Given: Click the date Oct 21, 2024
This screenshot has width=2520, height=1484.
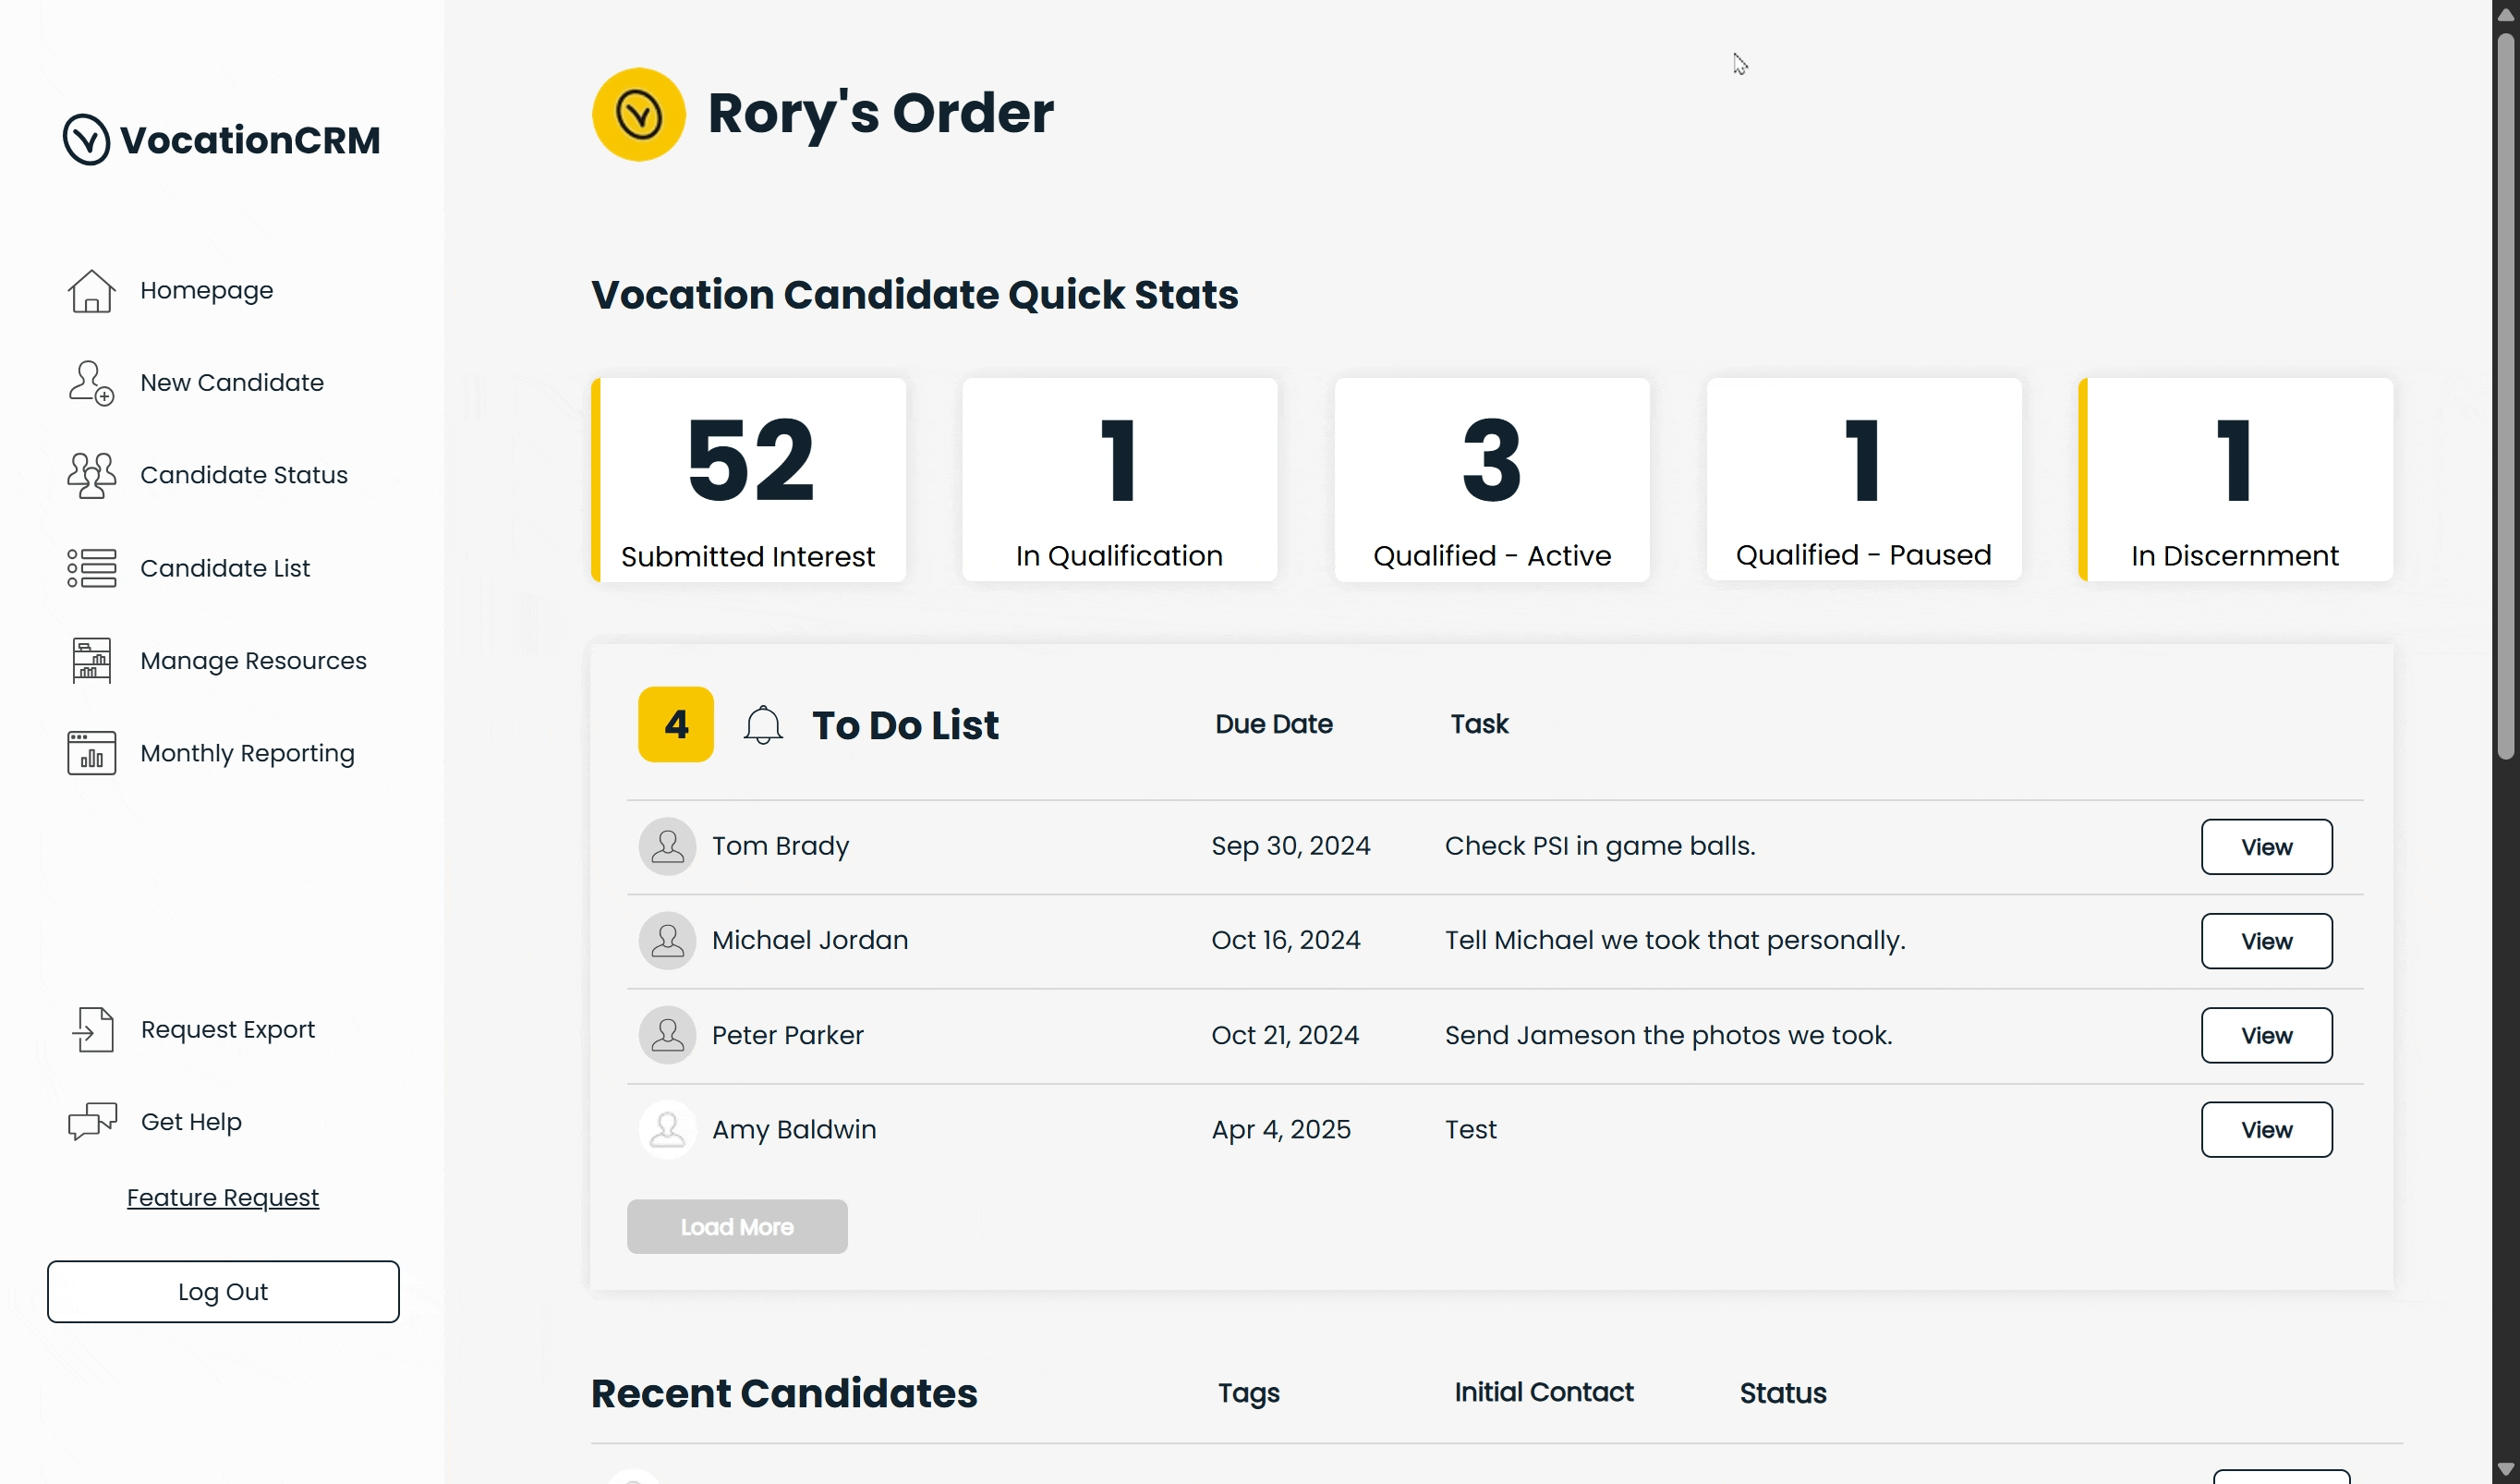Looking at the screenshot, I should tap(1285, 1035).
